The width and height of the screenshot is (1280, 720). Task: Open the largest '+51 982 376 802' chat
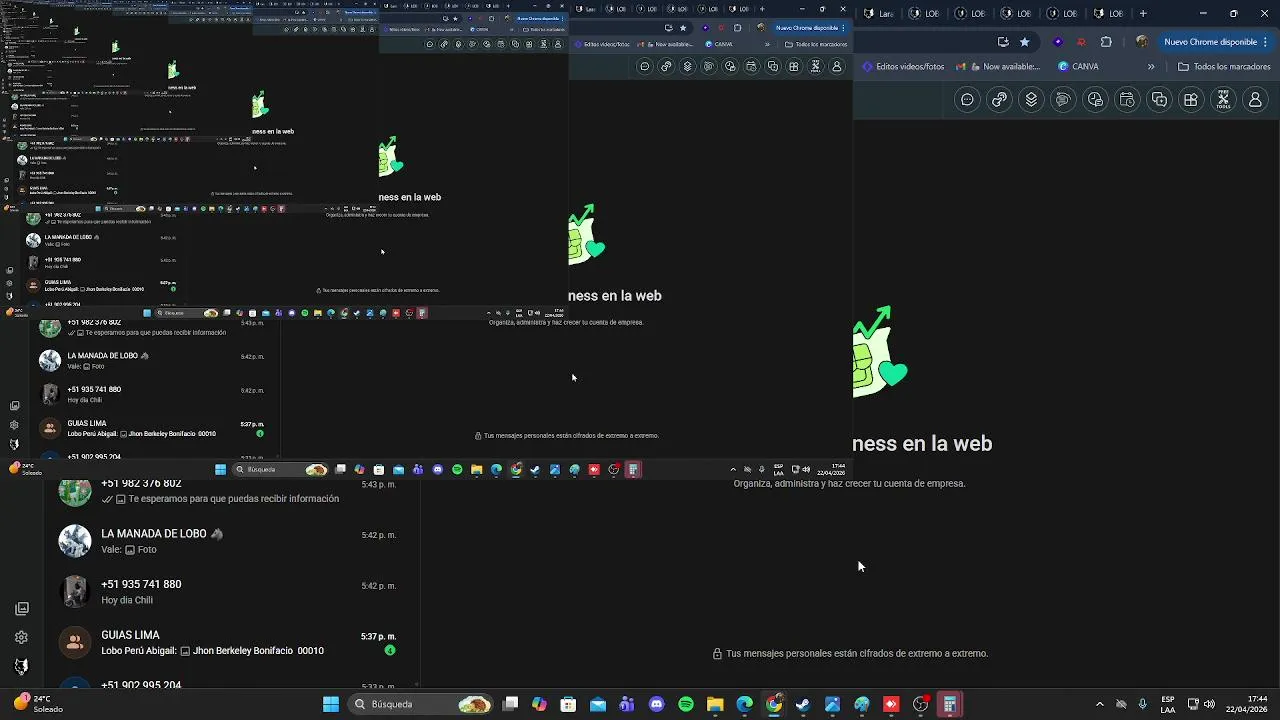click(230, 491)
